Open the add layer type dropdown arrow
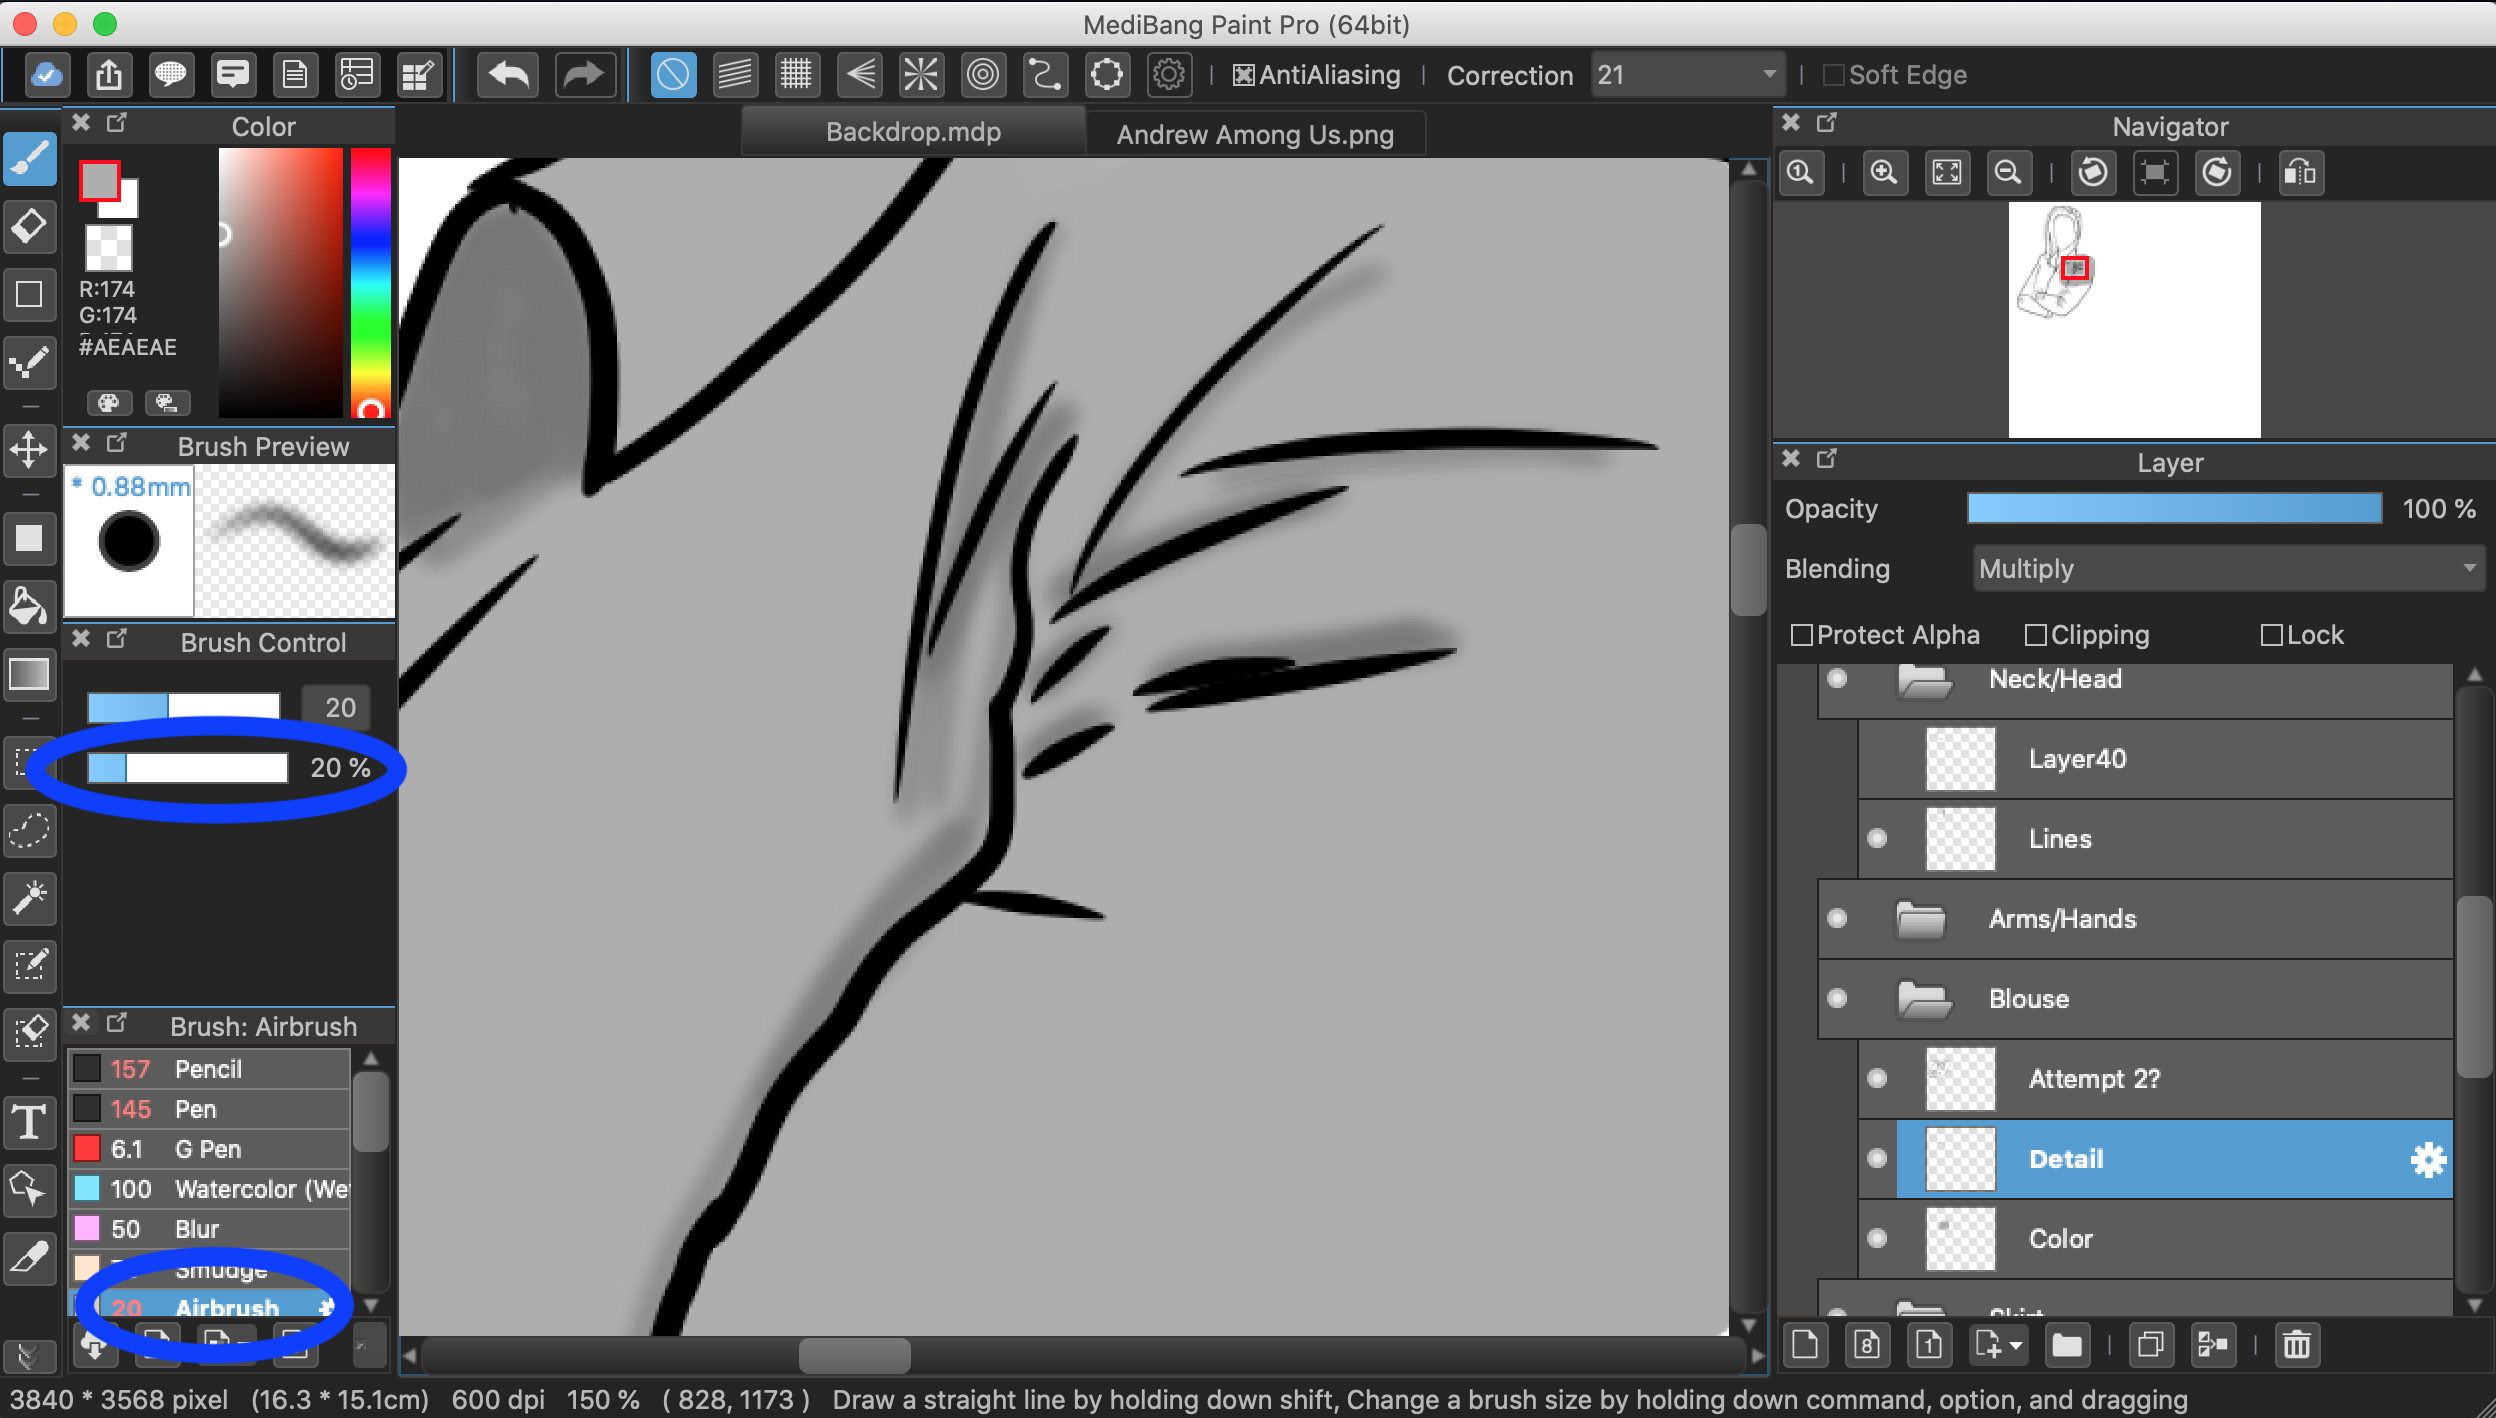 click(2015, 1345)
